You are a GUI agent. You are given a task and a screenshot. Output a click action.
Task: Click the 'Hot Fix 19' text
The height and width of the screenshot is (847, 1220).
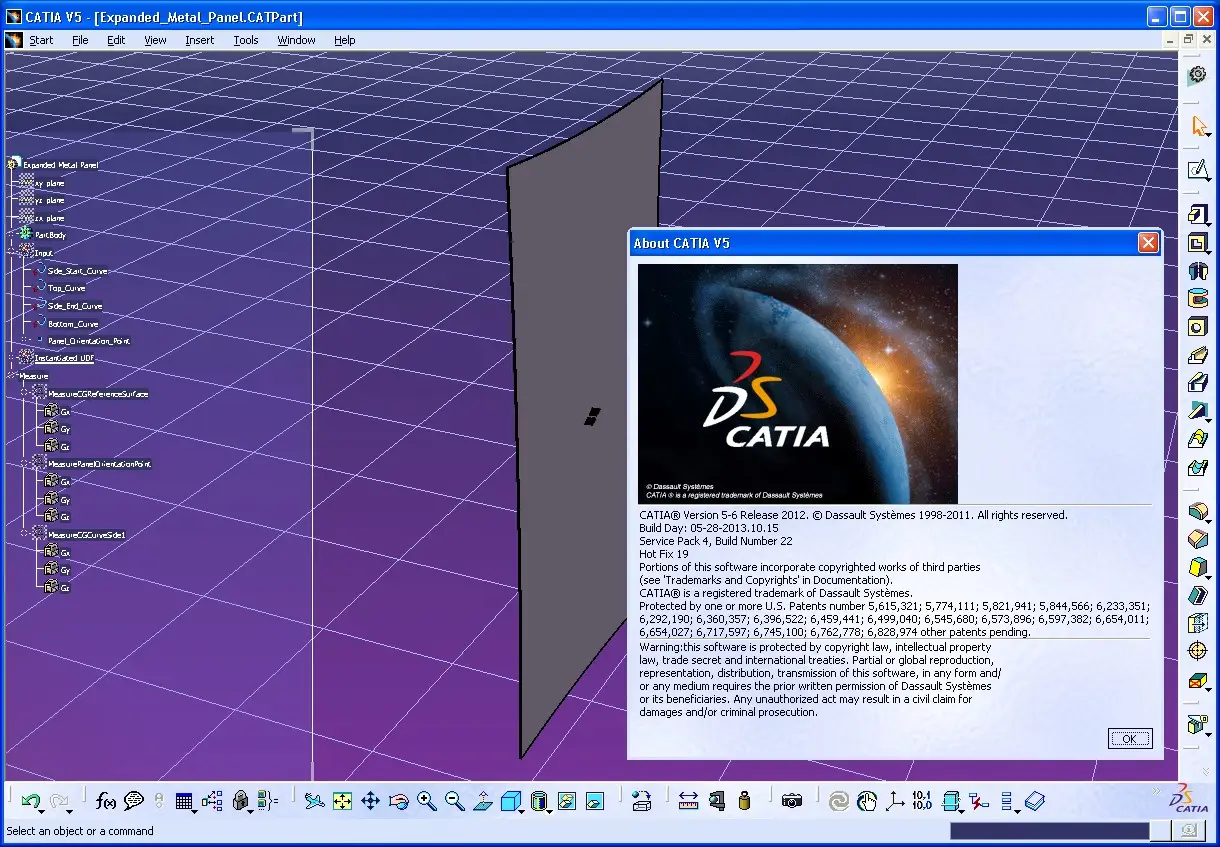click(664, 554)
